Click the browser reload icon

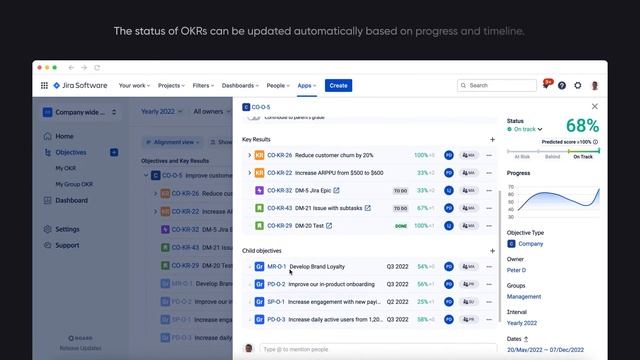pos(97,67)
